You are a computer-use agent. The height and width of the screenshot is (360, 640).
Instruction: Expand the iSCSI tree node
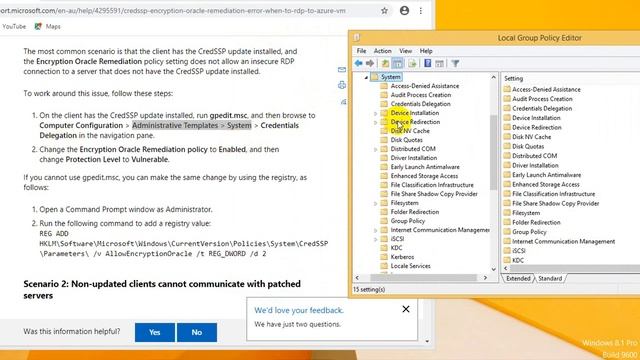pos(376,239)
